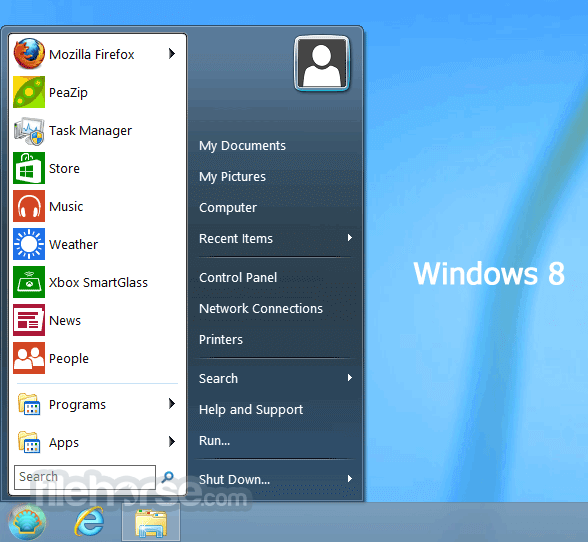Click the 'News' label
This screenshot has height=542, width=588.
point(65,321)
